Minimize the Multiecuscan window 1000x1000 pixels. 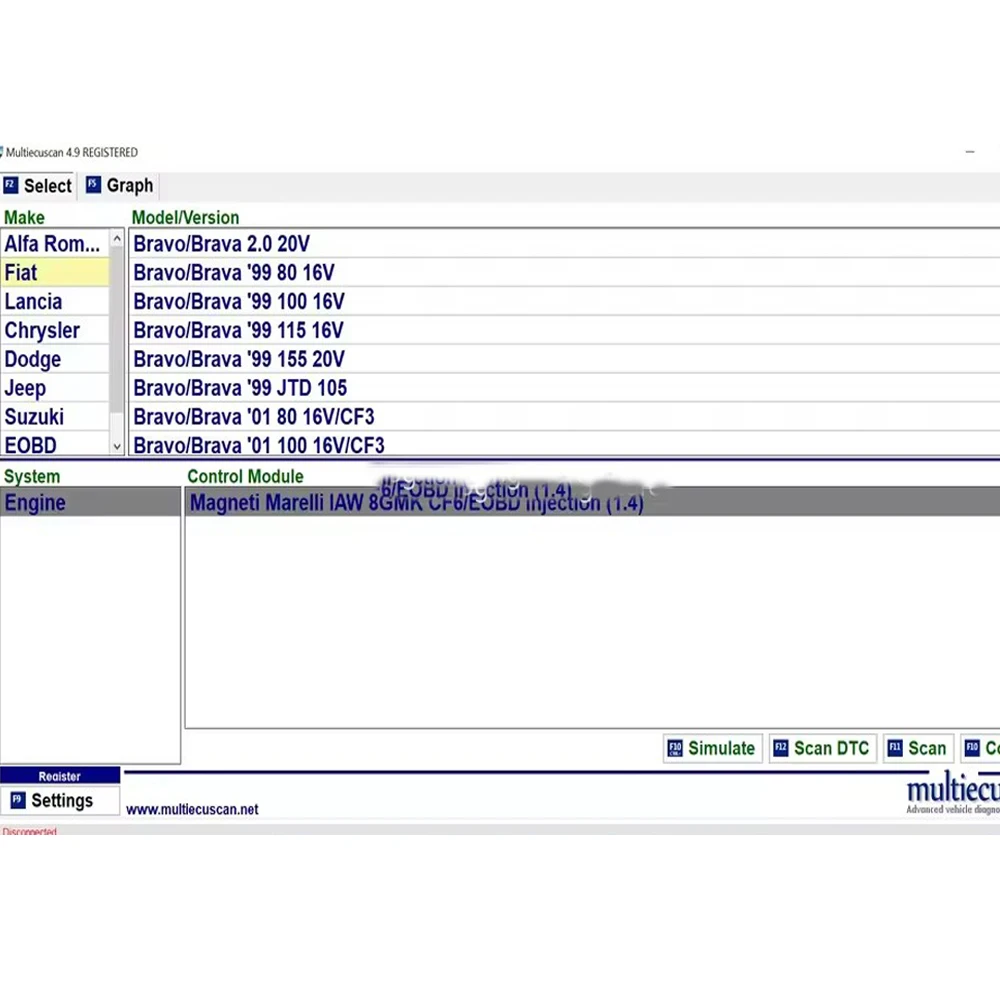[x=969, y=152]
